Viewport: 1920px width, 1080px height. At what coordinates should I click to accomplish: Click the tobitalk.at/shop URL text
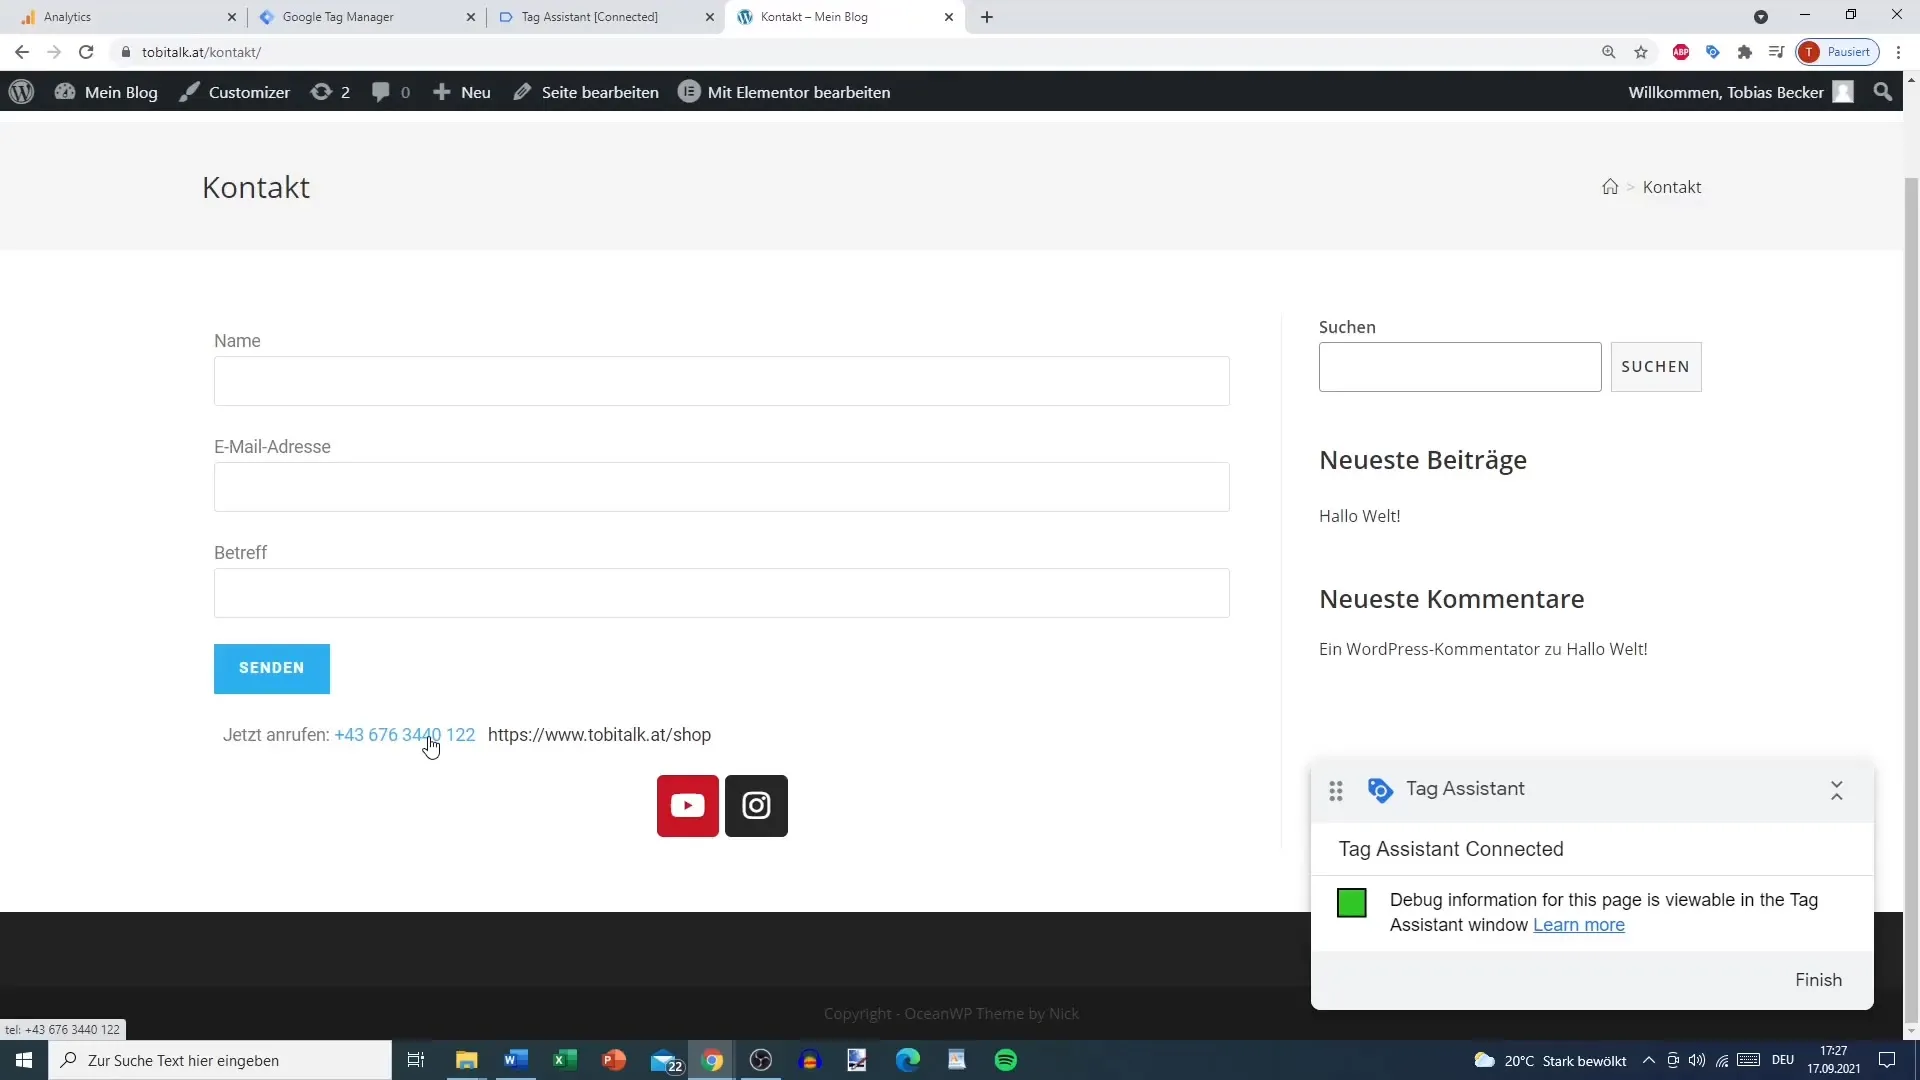tap(599, 735)
